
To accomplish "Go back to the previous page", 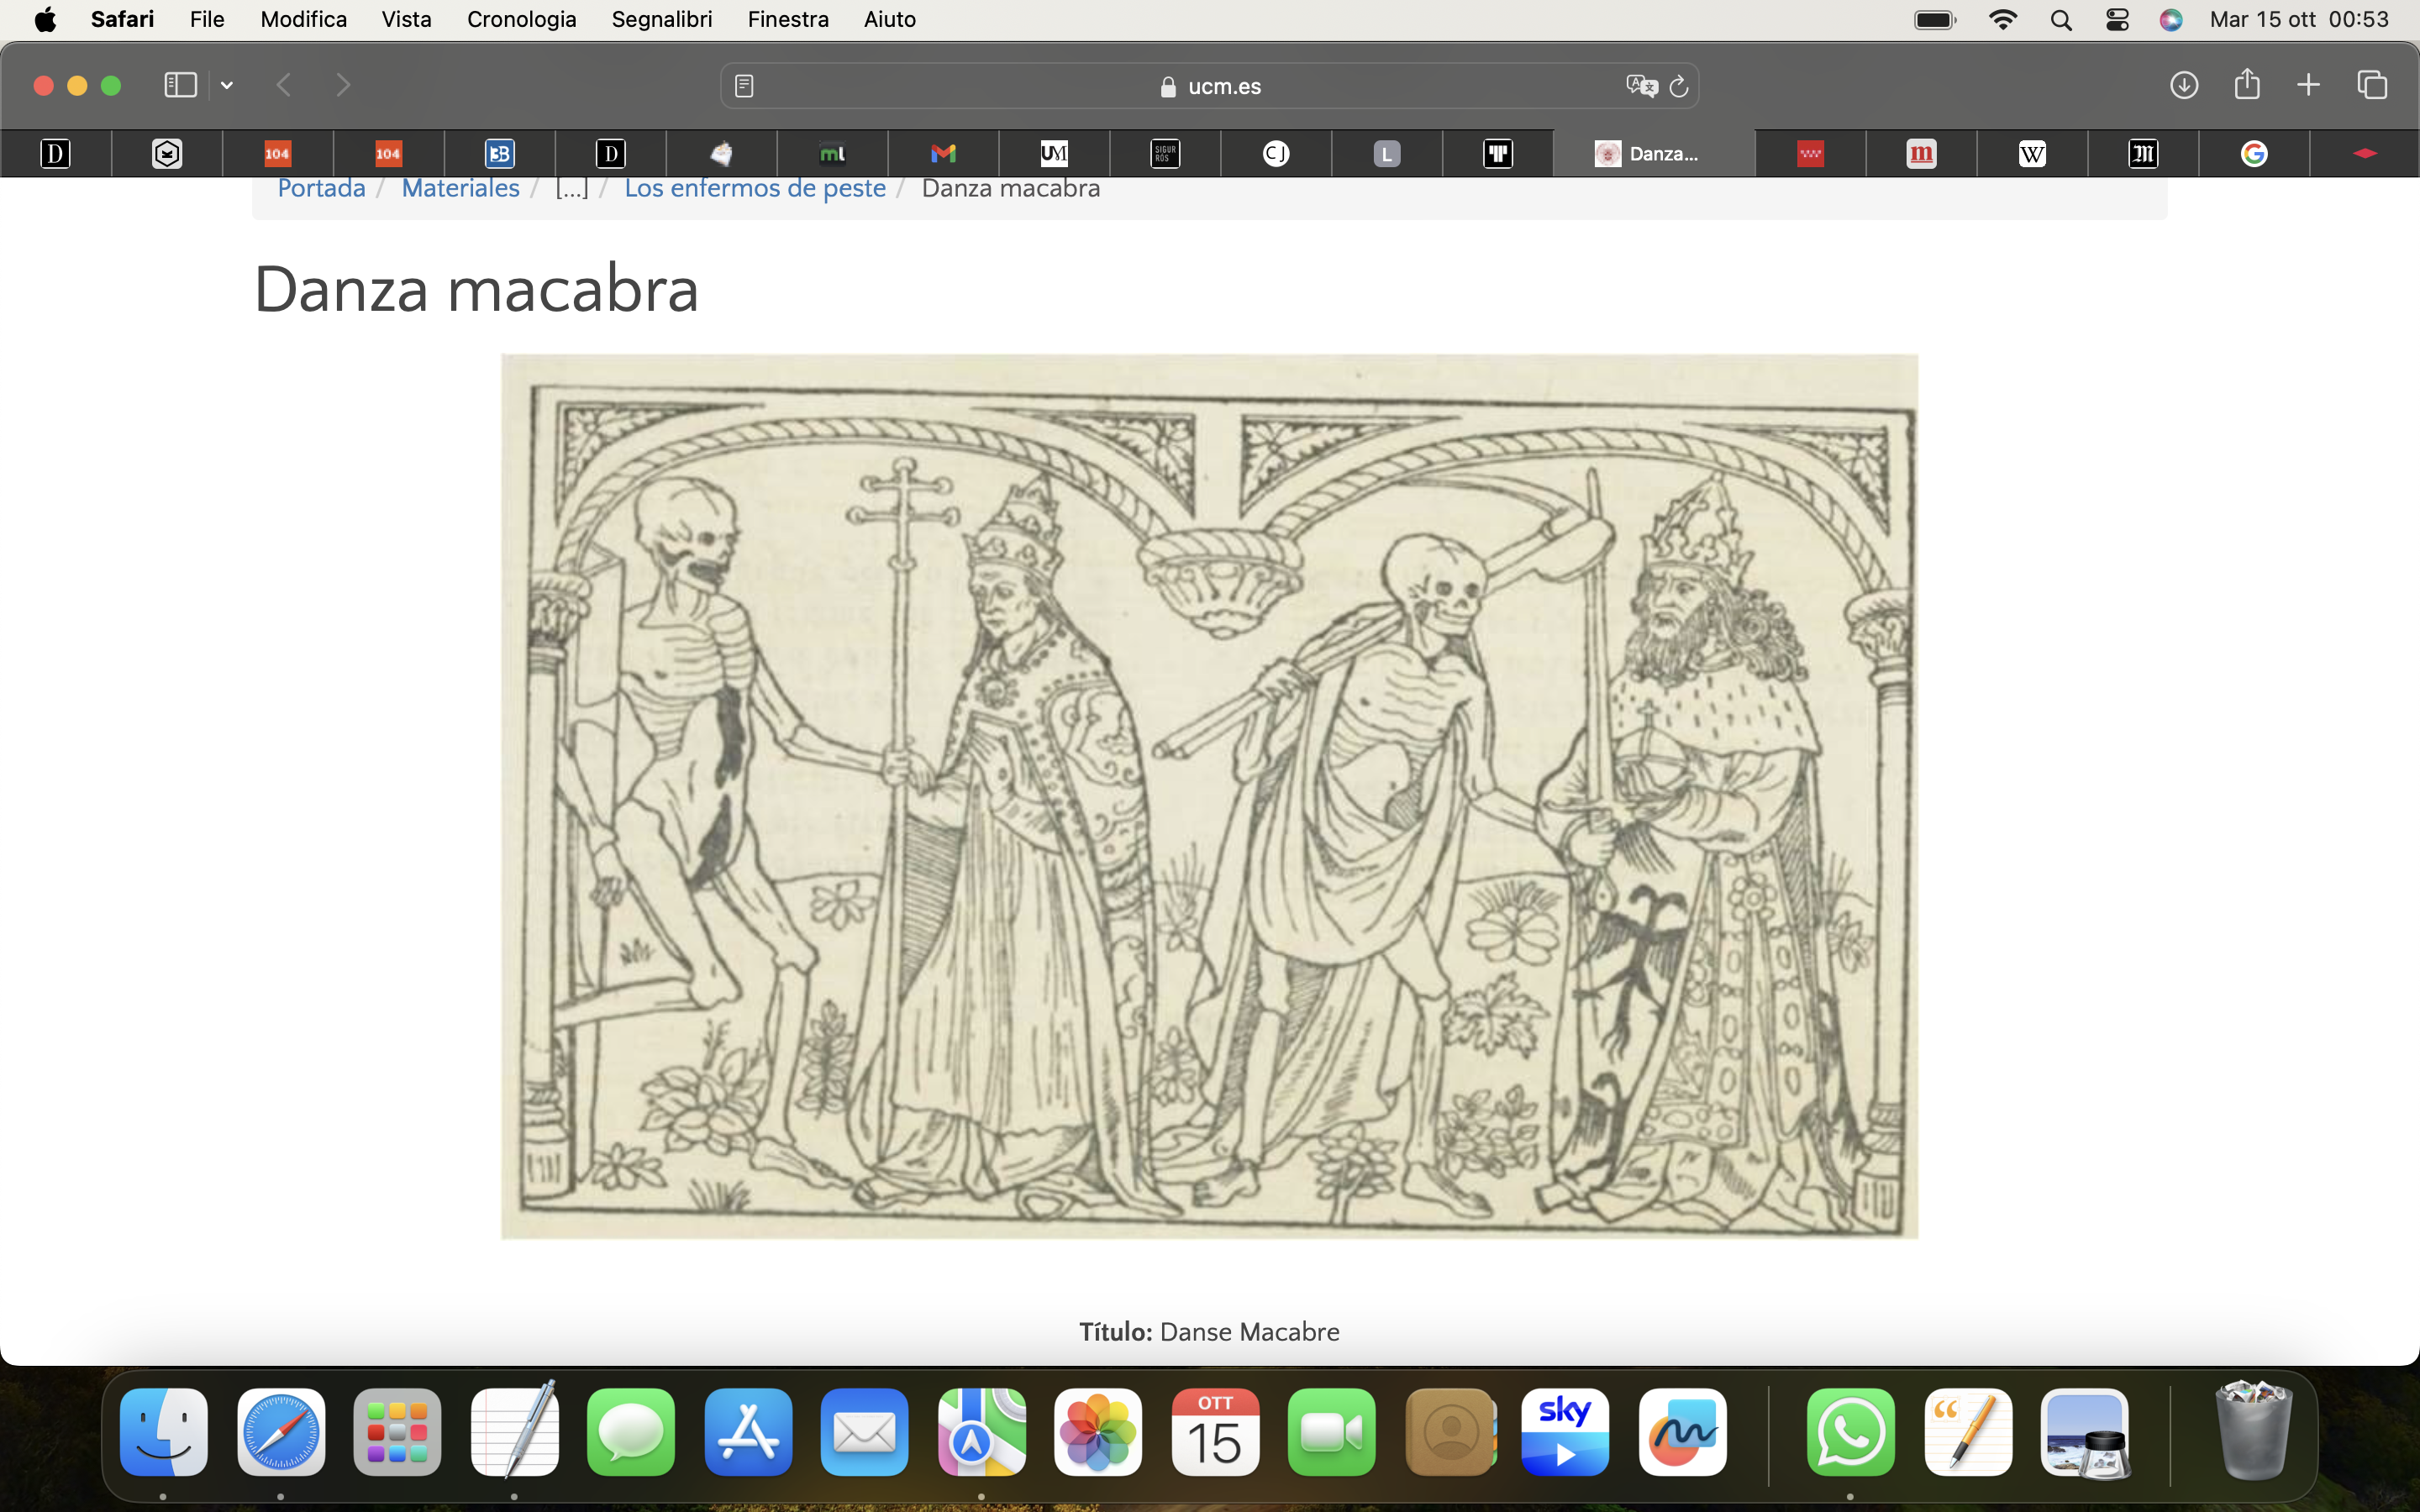I will click(284, 85).
